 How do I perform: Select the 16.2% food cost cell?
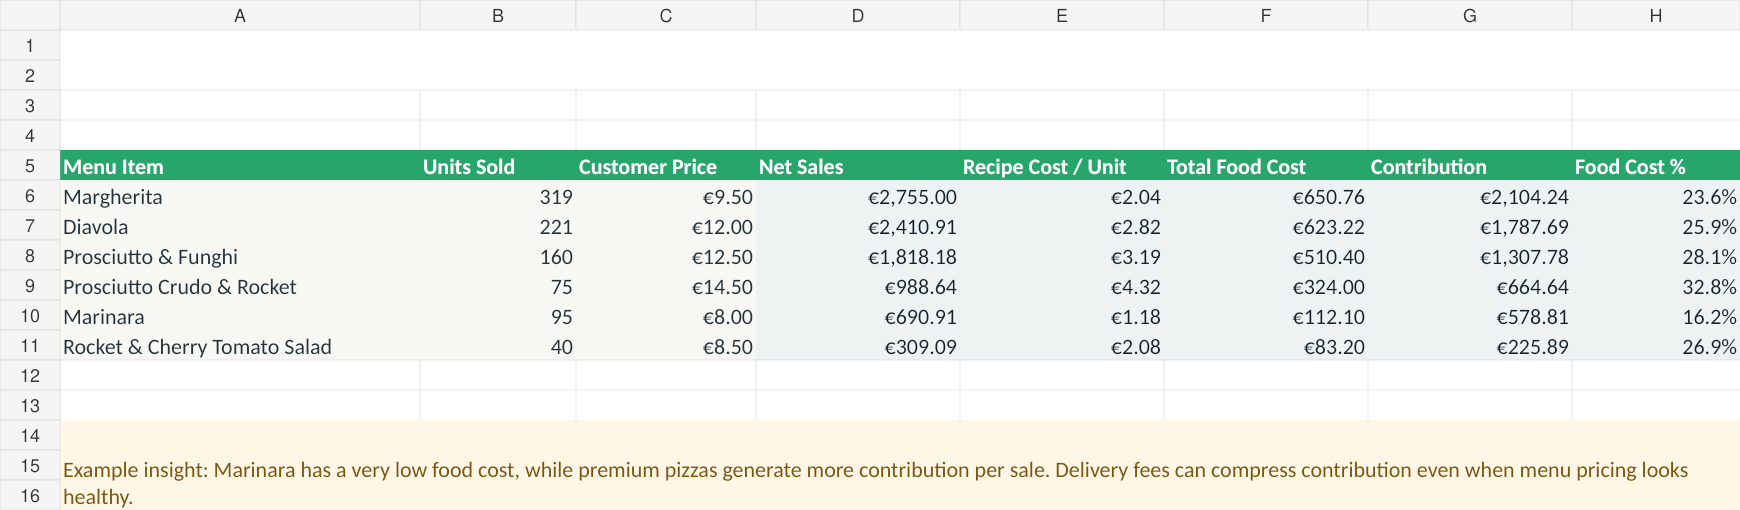pyautogui.click(x=1656, y=316)
